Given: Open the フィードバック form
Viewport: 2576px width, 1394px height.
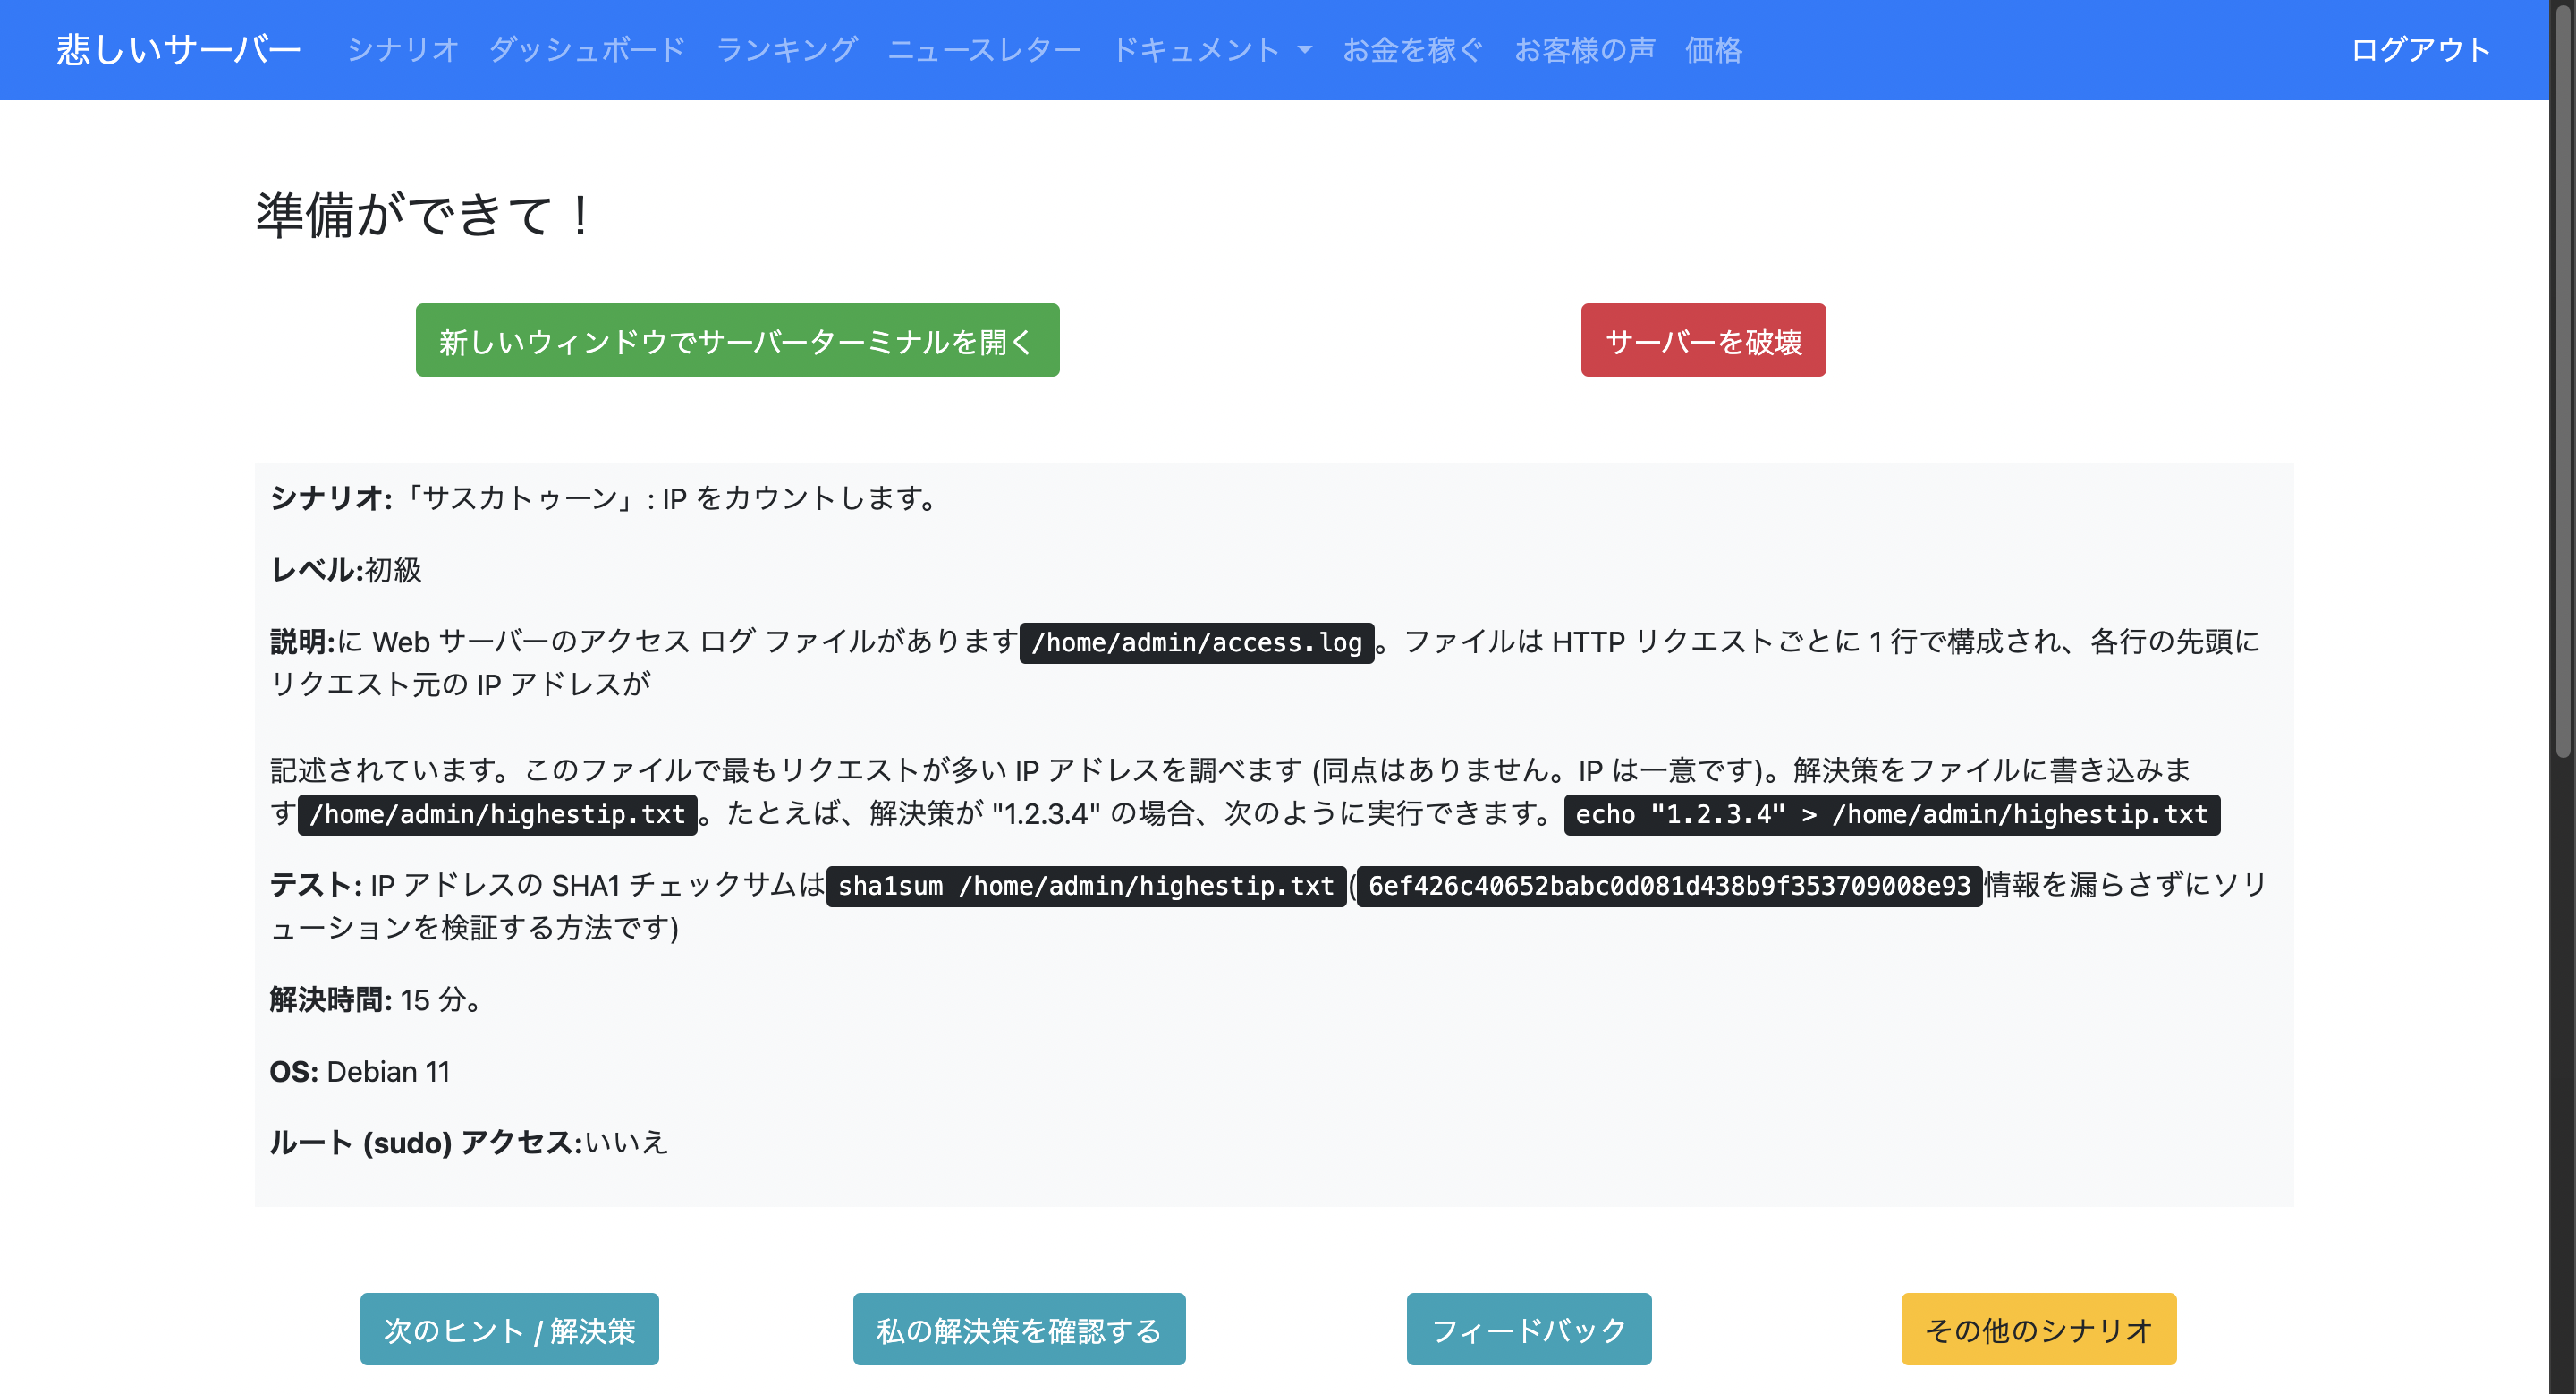Looking at the screenshot, I should click(1528, 1329).
